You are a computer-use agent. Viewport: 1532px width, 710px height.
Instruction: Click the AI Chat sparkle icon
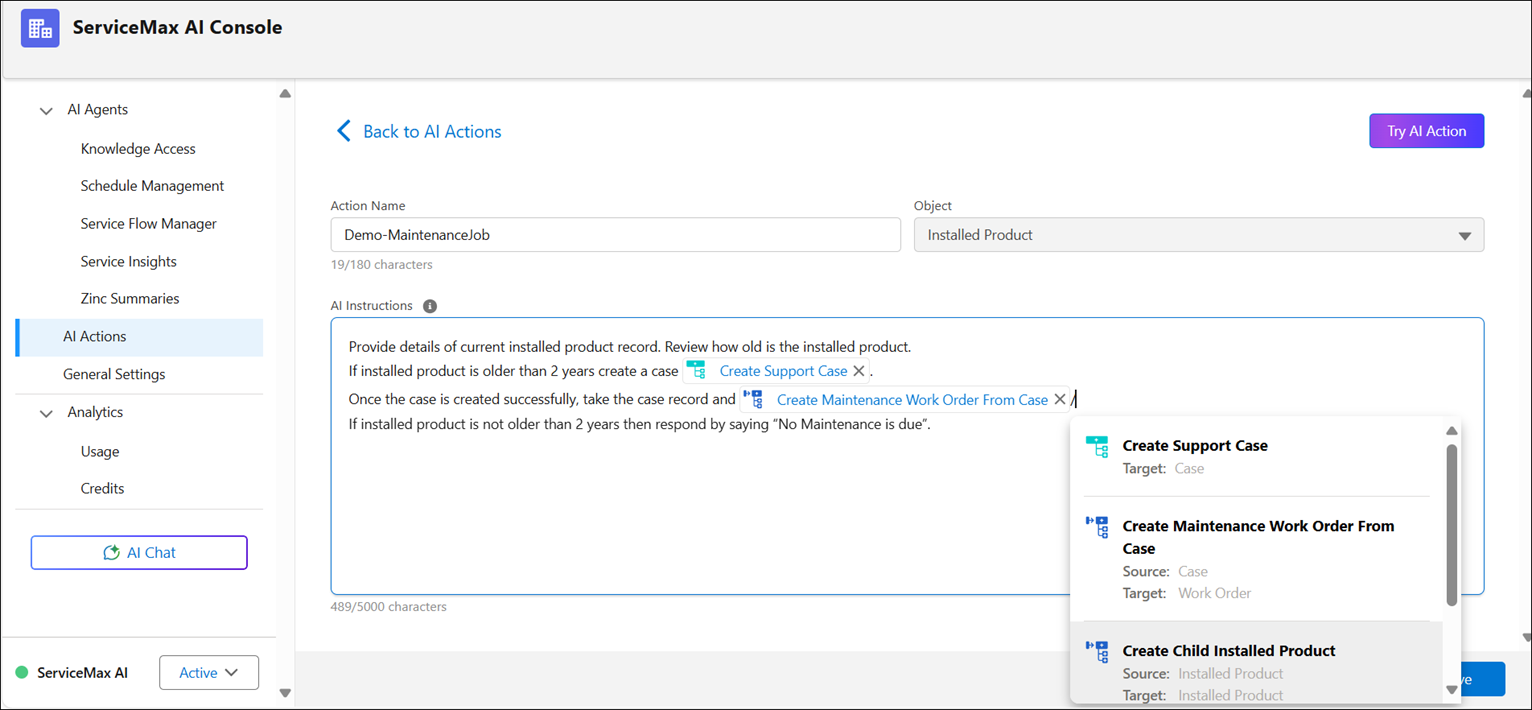click(x=112, y=552)
